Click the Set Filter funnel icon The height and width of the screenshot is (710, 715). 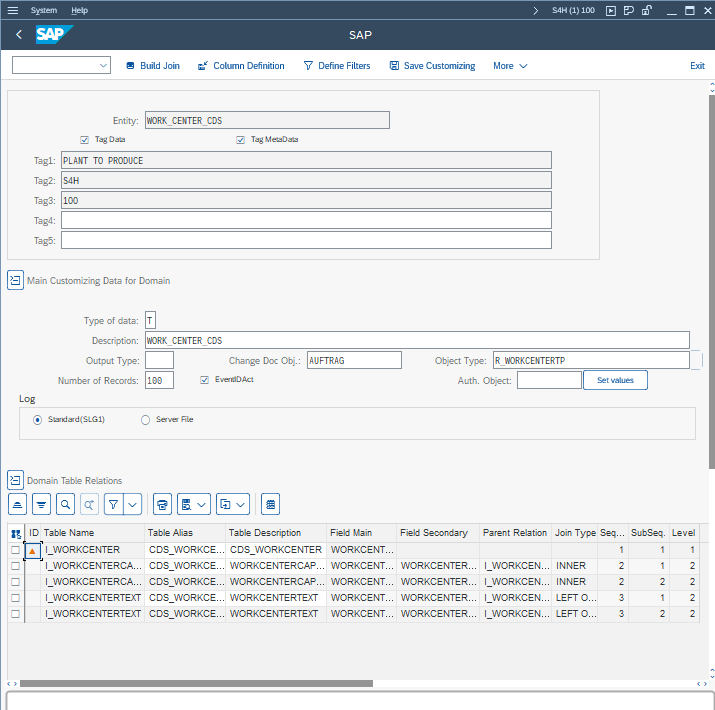coord(113,504)
